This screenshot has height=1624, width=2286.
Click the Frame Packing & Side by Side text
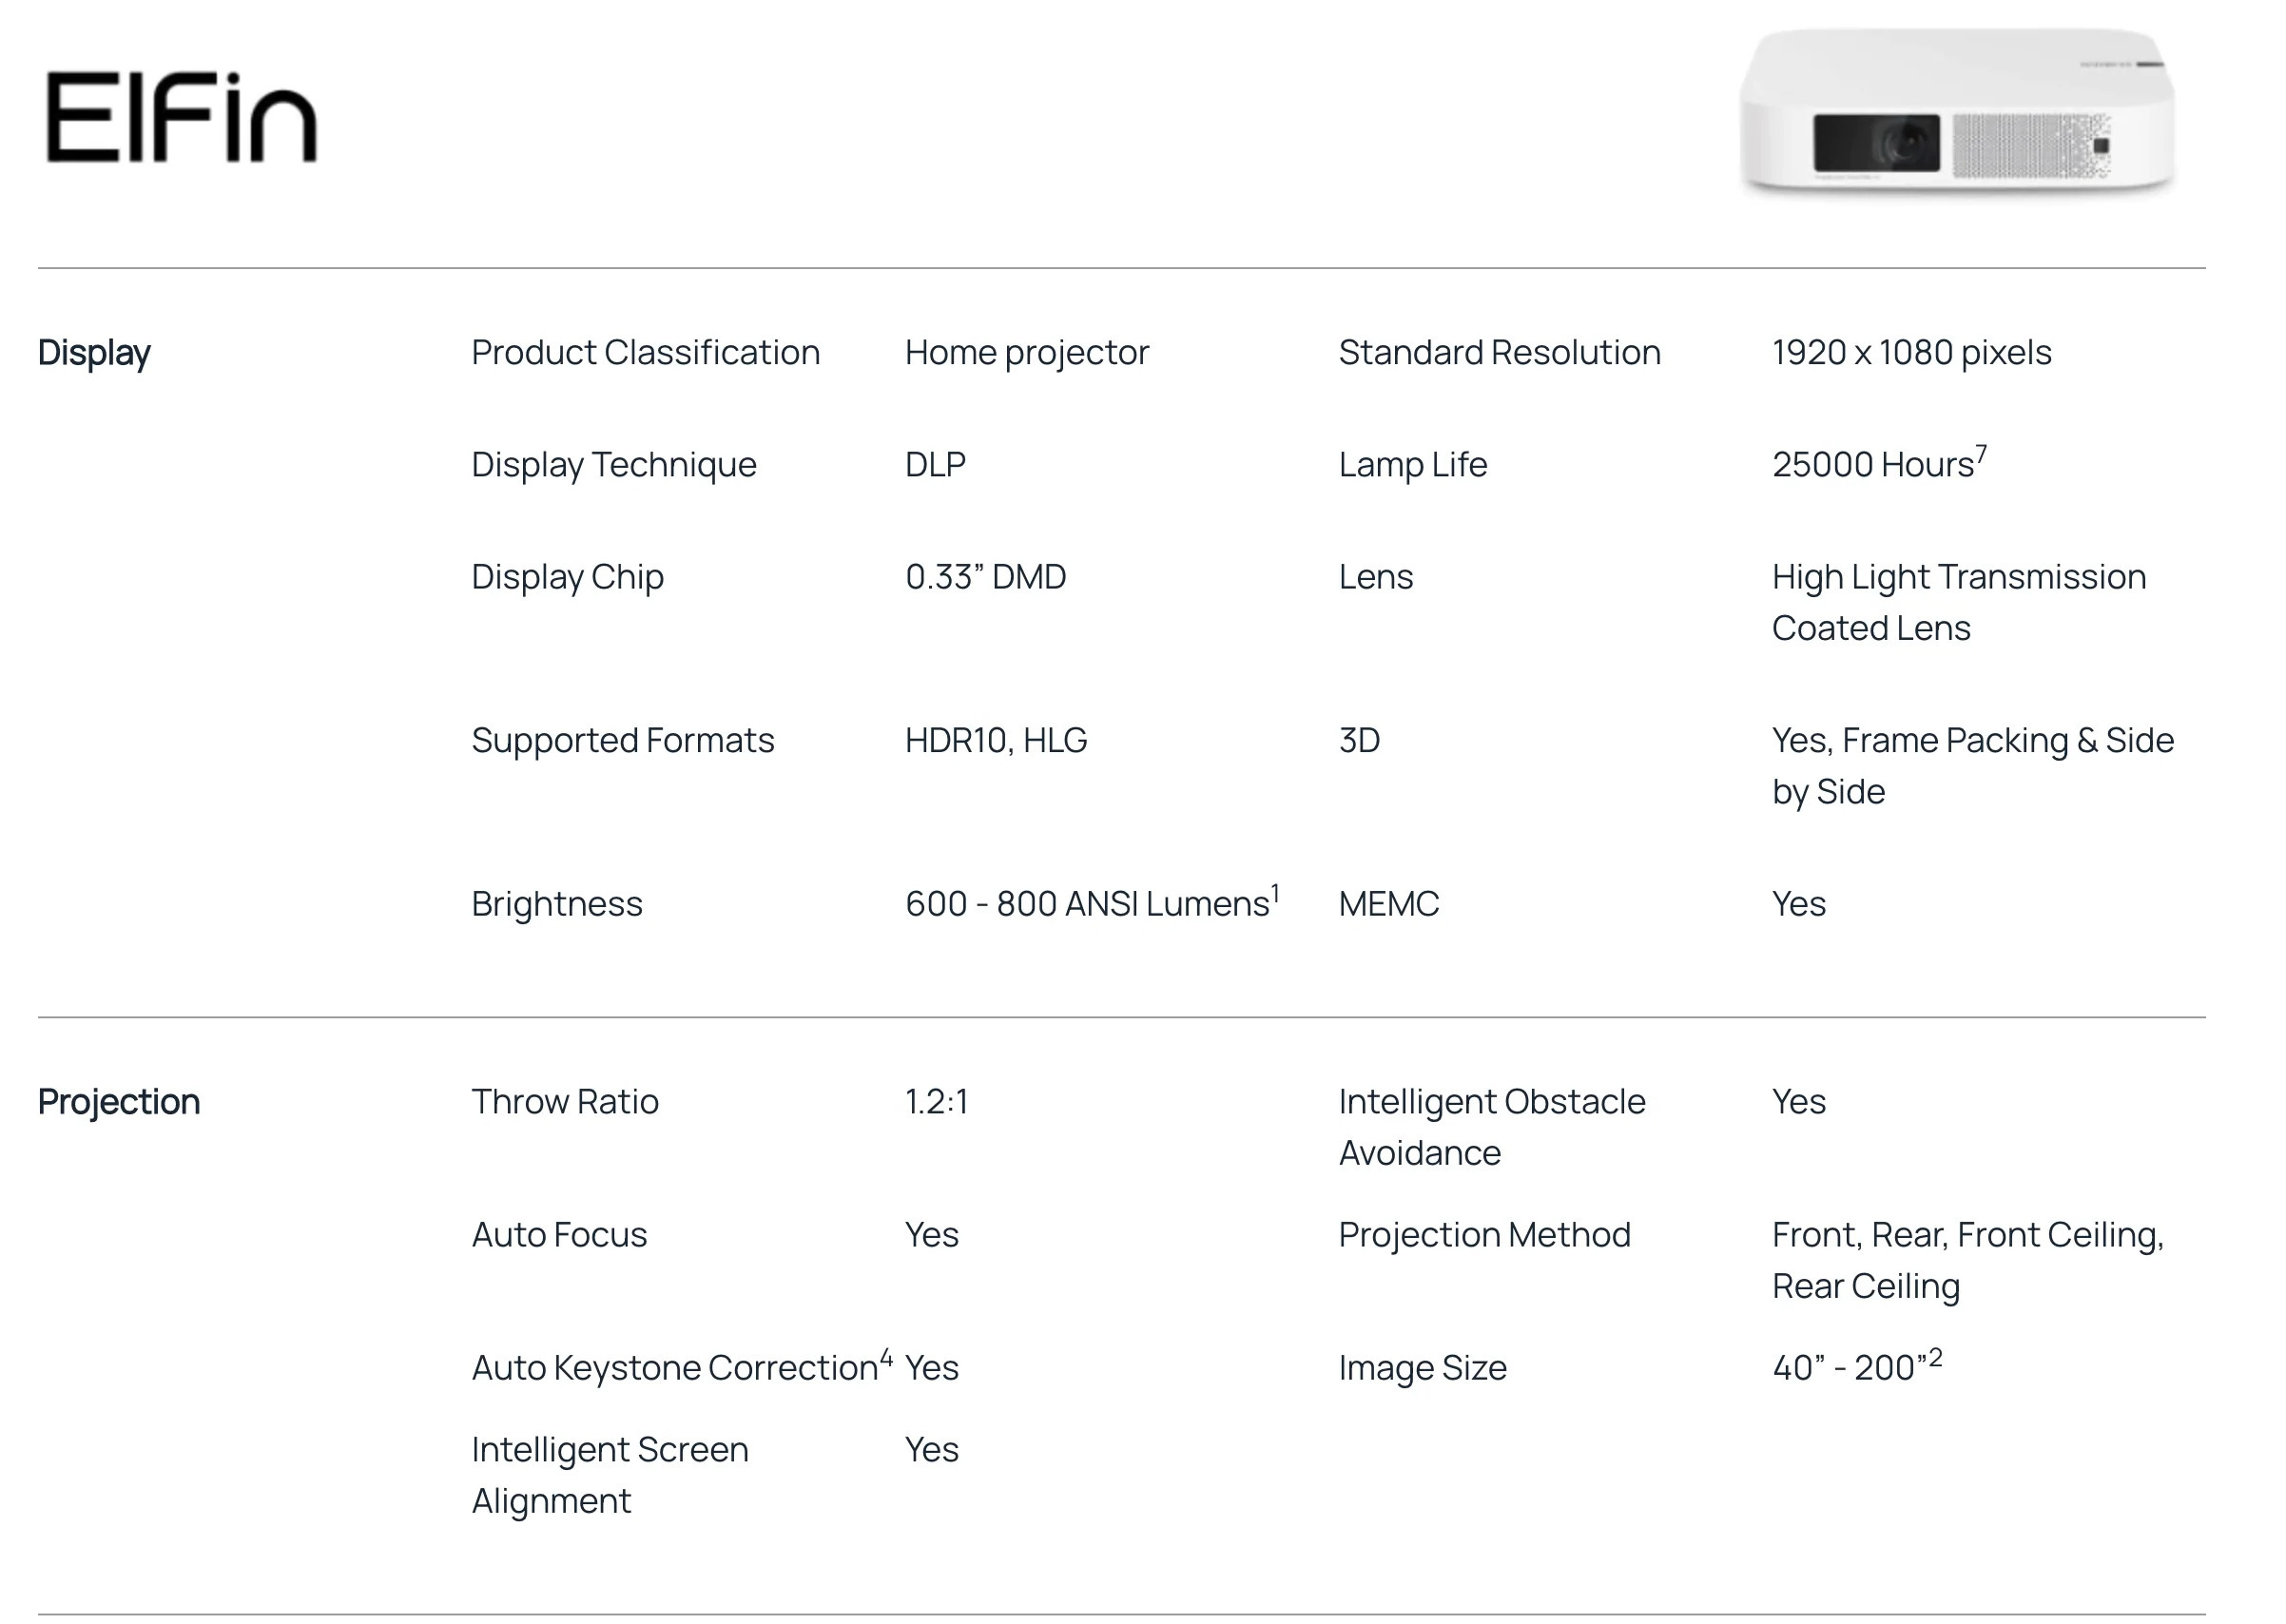(x=1972, y=766)
